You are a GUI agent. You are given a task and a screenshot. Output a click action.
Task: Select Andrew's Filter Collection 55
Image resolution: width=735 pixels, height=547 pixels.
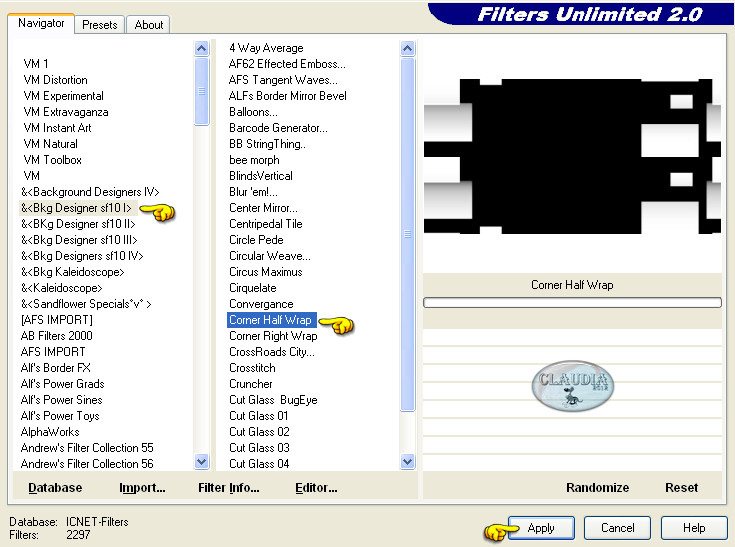point(87,448)
